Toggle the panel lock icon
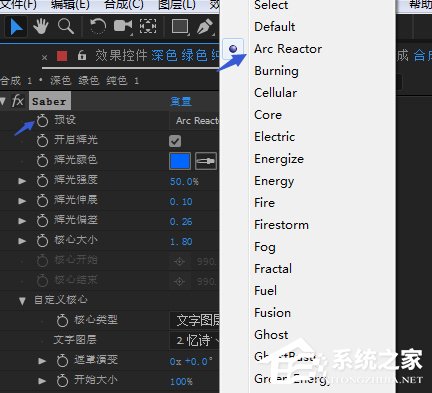This screenshot has height=393, width=432. [82, 55]
